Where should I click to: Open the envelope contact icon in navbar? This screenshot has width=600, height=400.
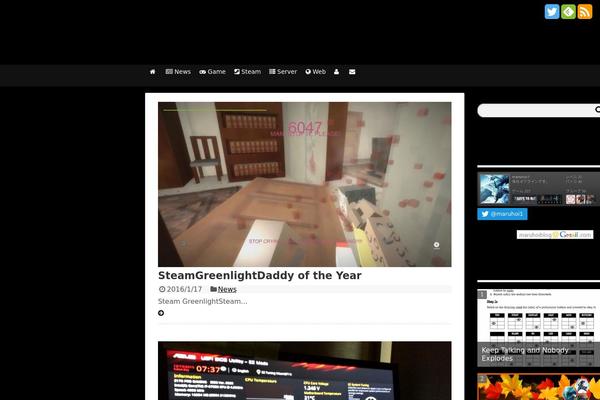[352, 72]
